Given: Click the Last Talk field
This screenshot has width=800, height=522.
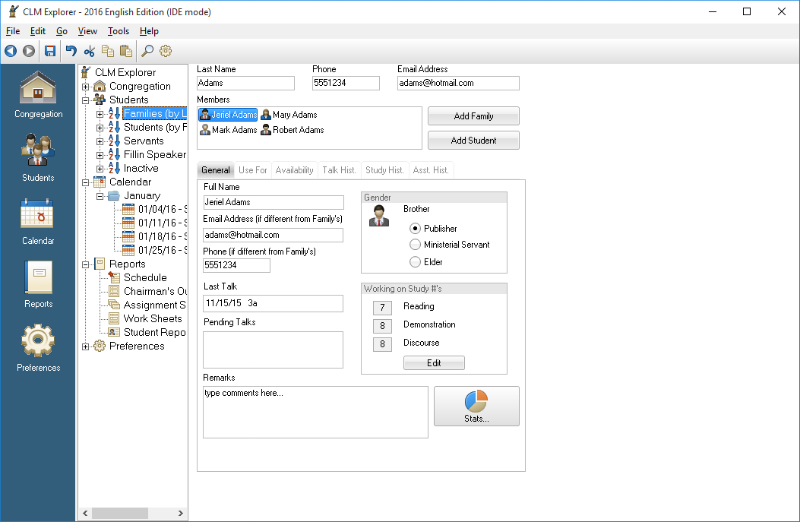Looking at the screenshot, I should click(273, 303).
